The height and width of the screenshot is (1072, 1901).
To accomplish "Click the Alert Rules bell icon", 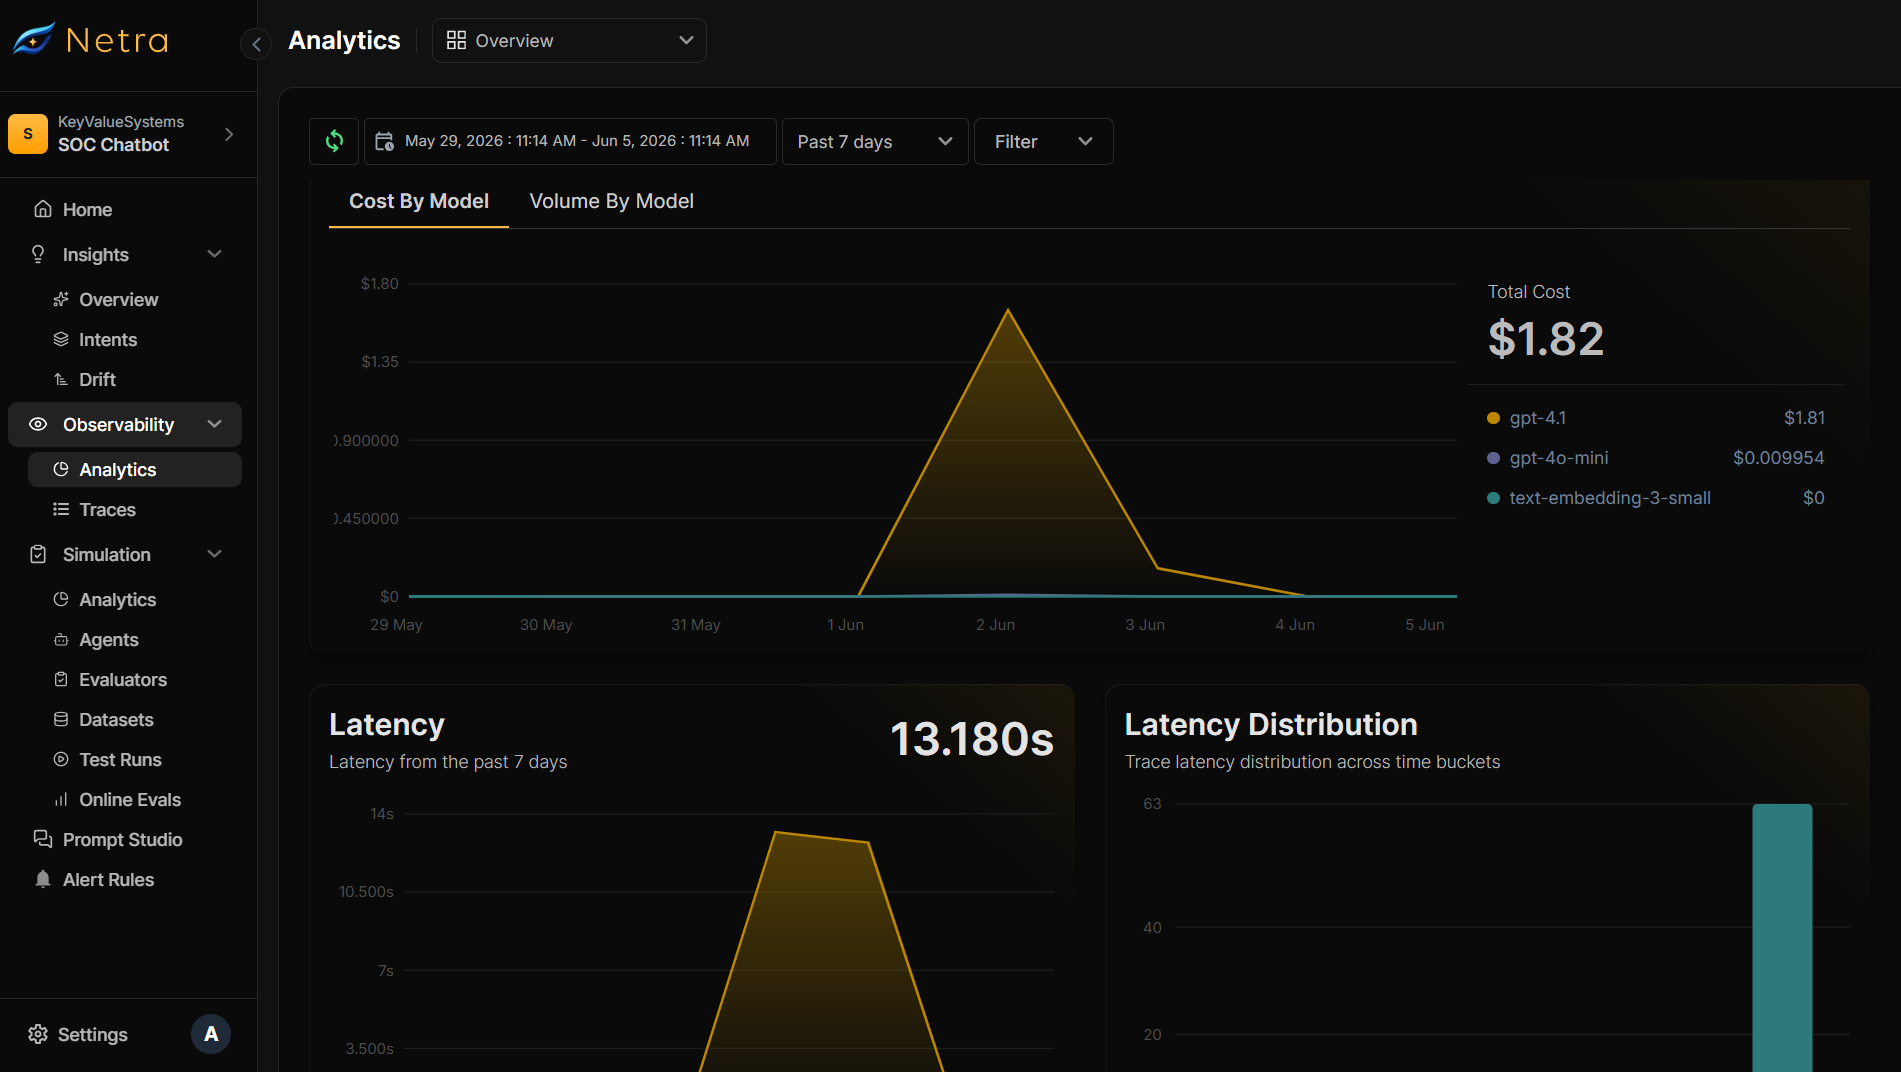I will pyautogui.click(x=42, y=879).
